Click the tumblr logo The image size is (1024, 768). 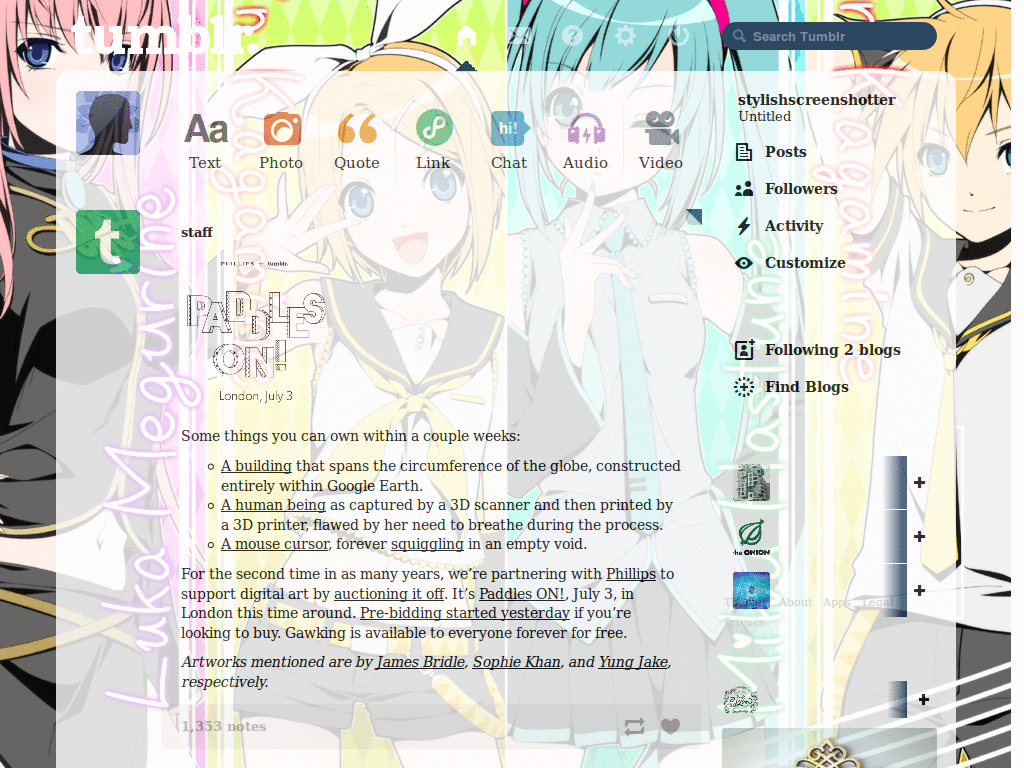(163, 36)
